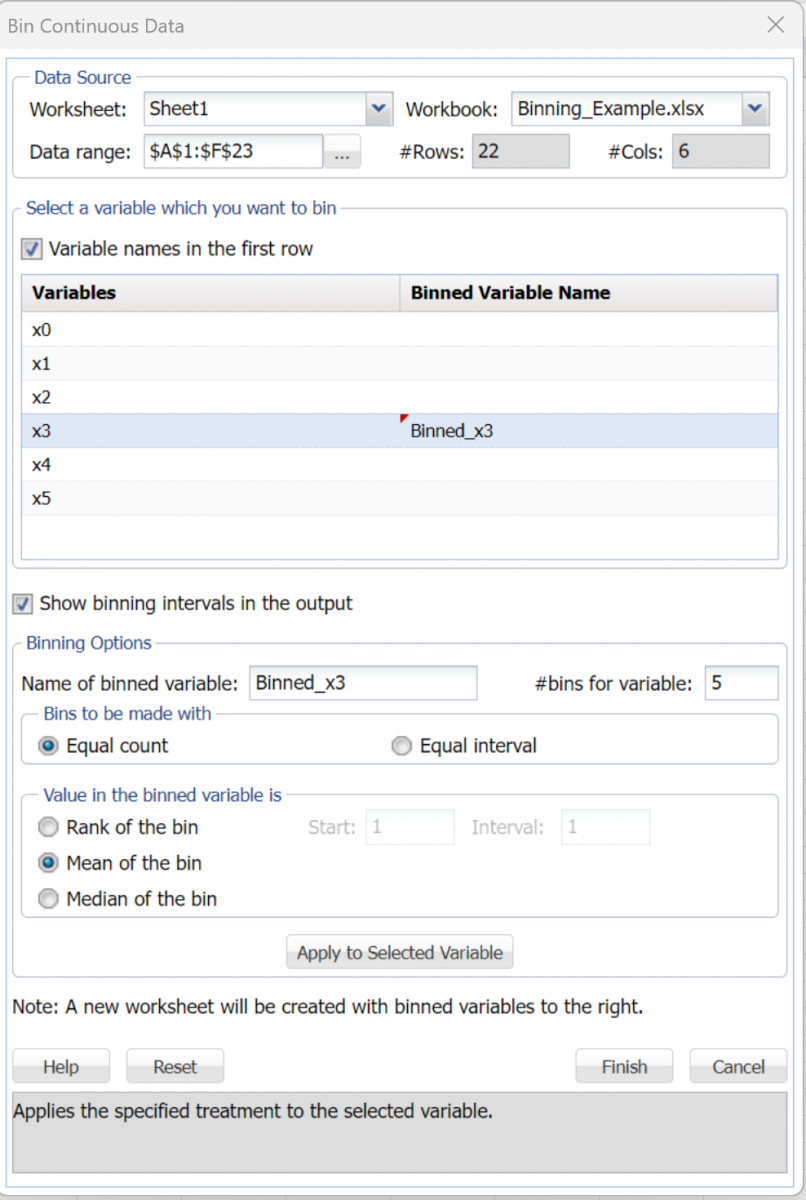Reset the dialog settings
The width and height of the screenshot is (806, 1200).
click(175, 1067)
